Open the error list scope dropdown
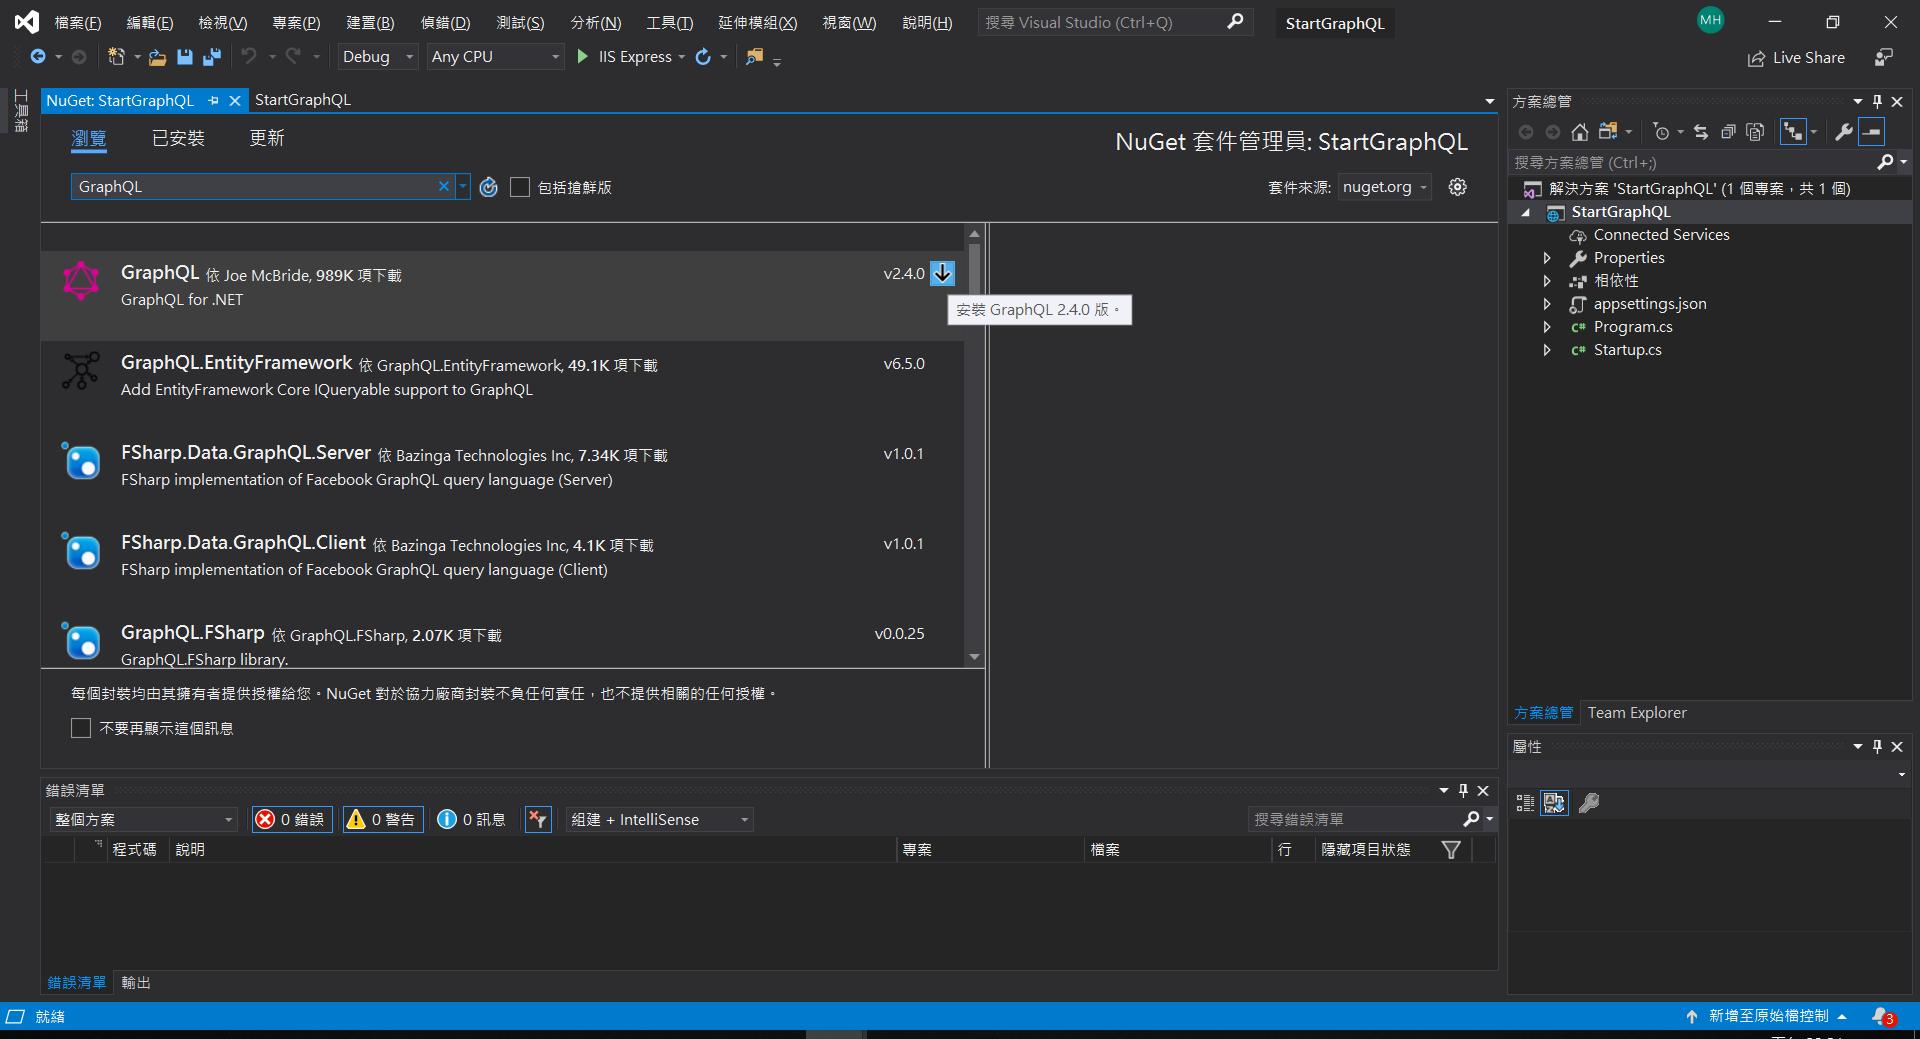The width and height of the screenshot is (1920, 1039). [143, 820]
